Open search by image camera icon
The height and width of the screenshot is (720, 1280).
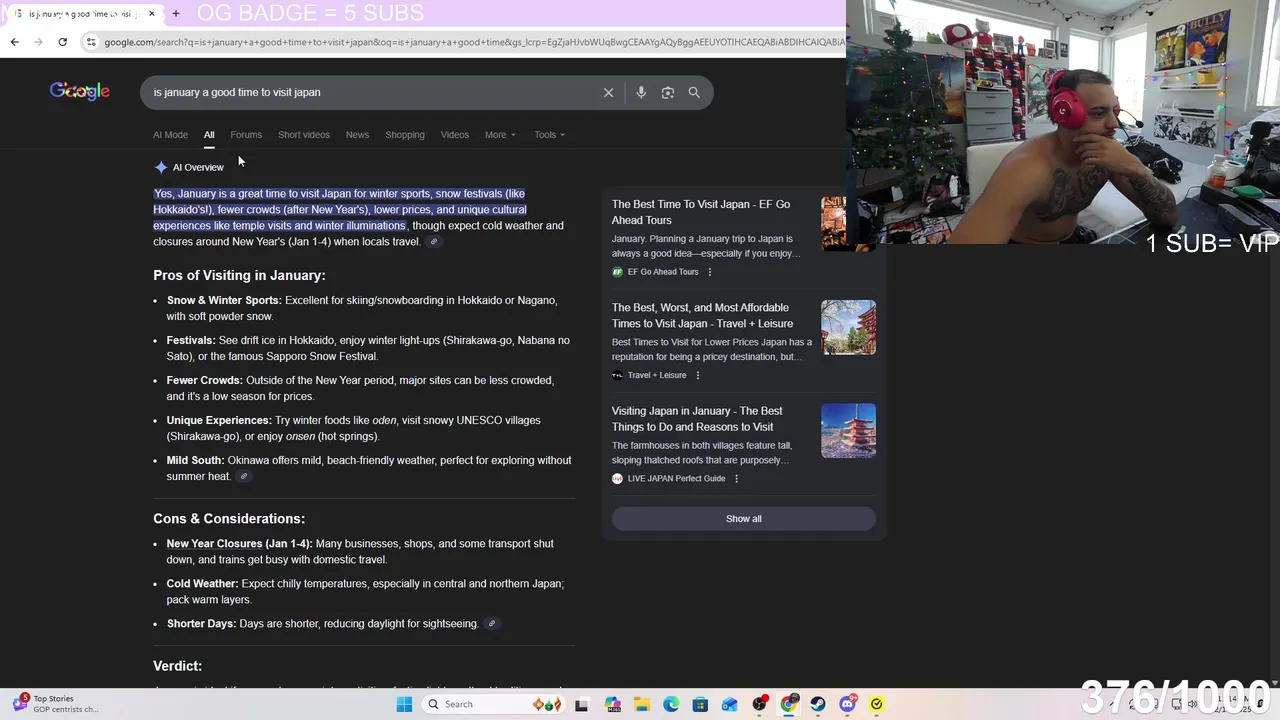click(667, 92)
